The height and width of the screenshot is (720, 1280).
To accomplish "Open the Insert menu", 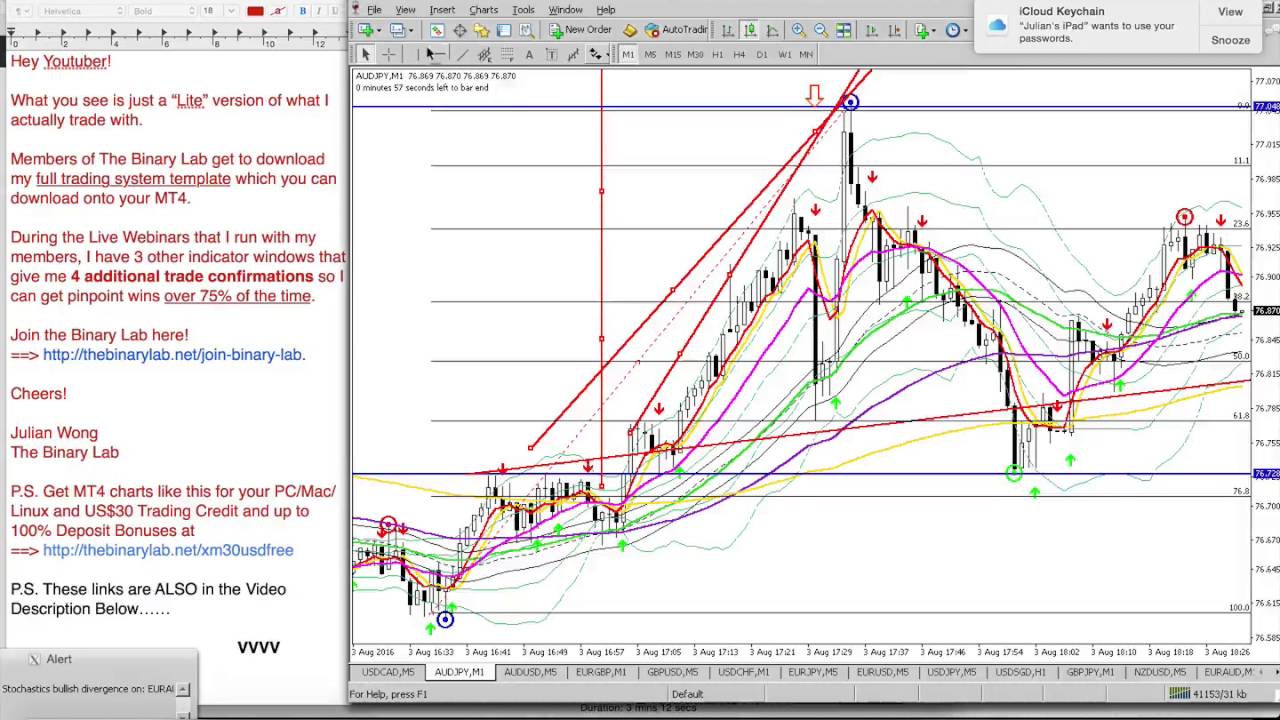I will coord(442,9).
